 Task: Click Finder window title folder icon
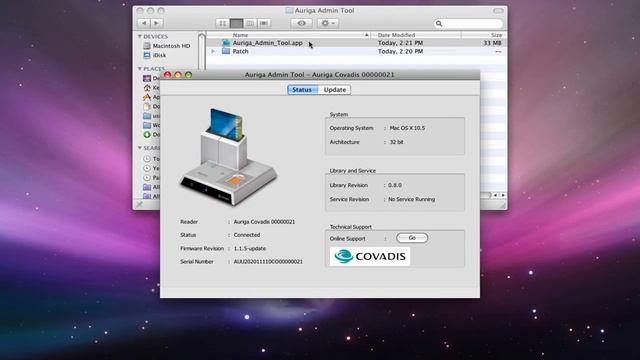(289, 11)
